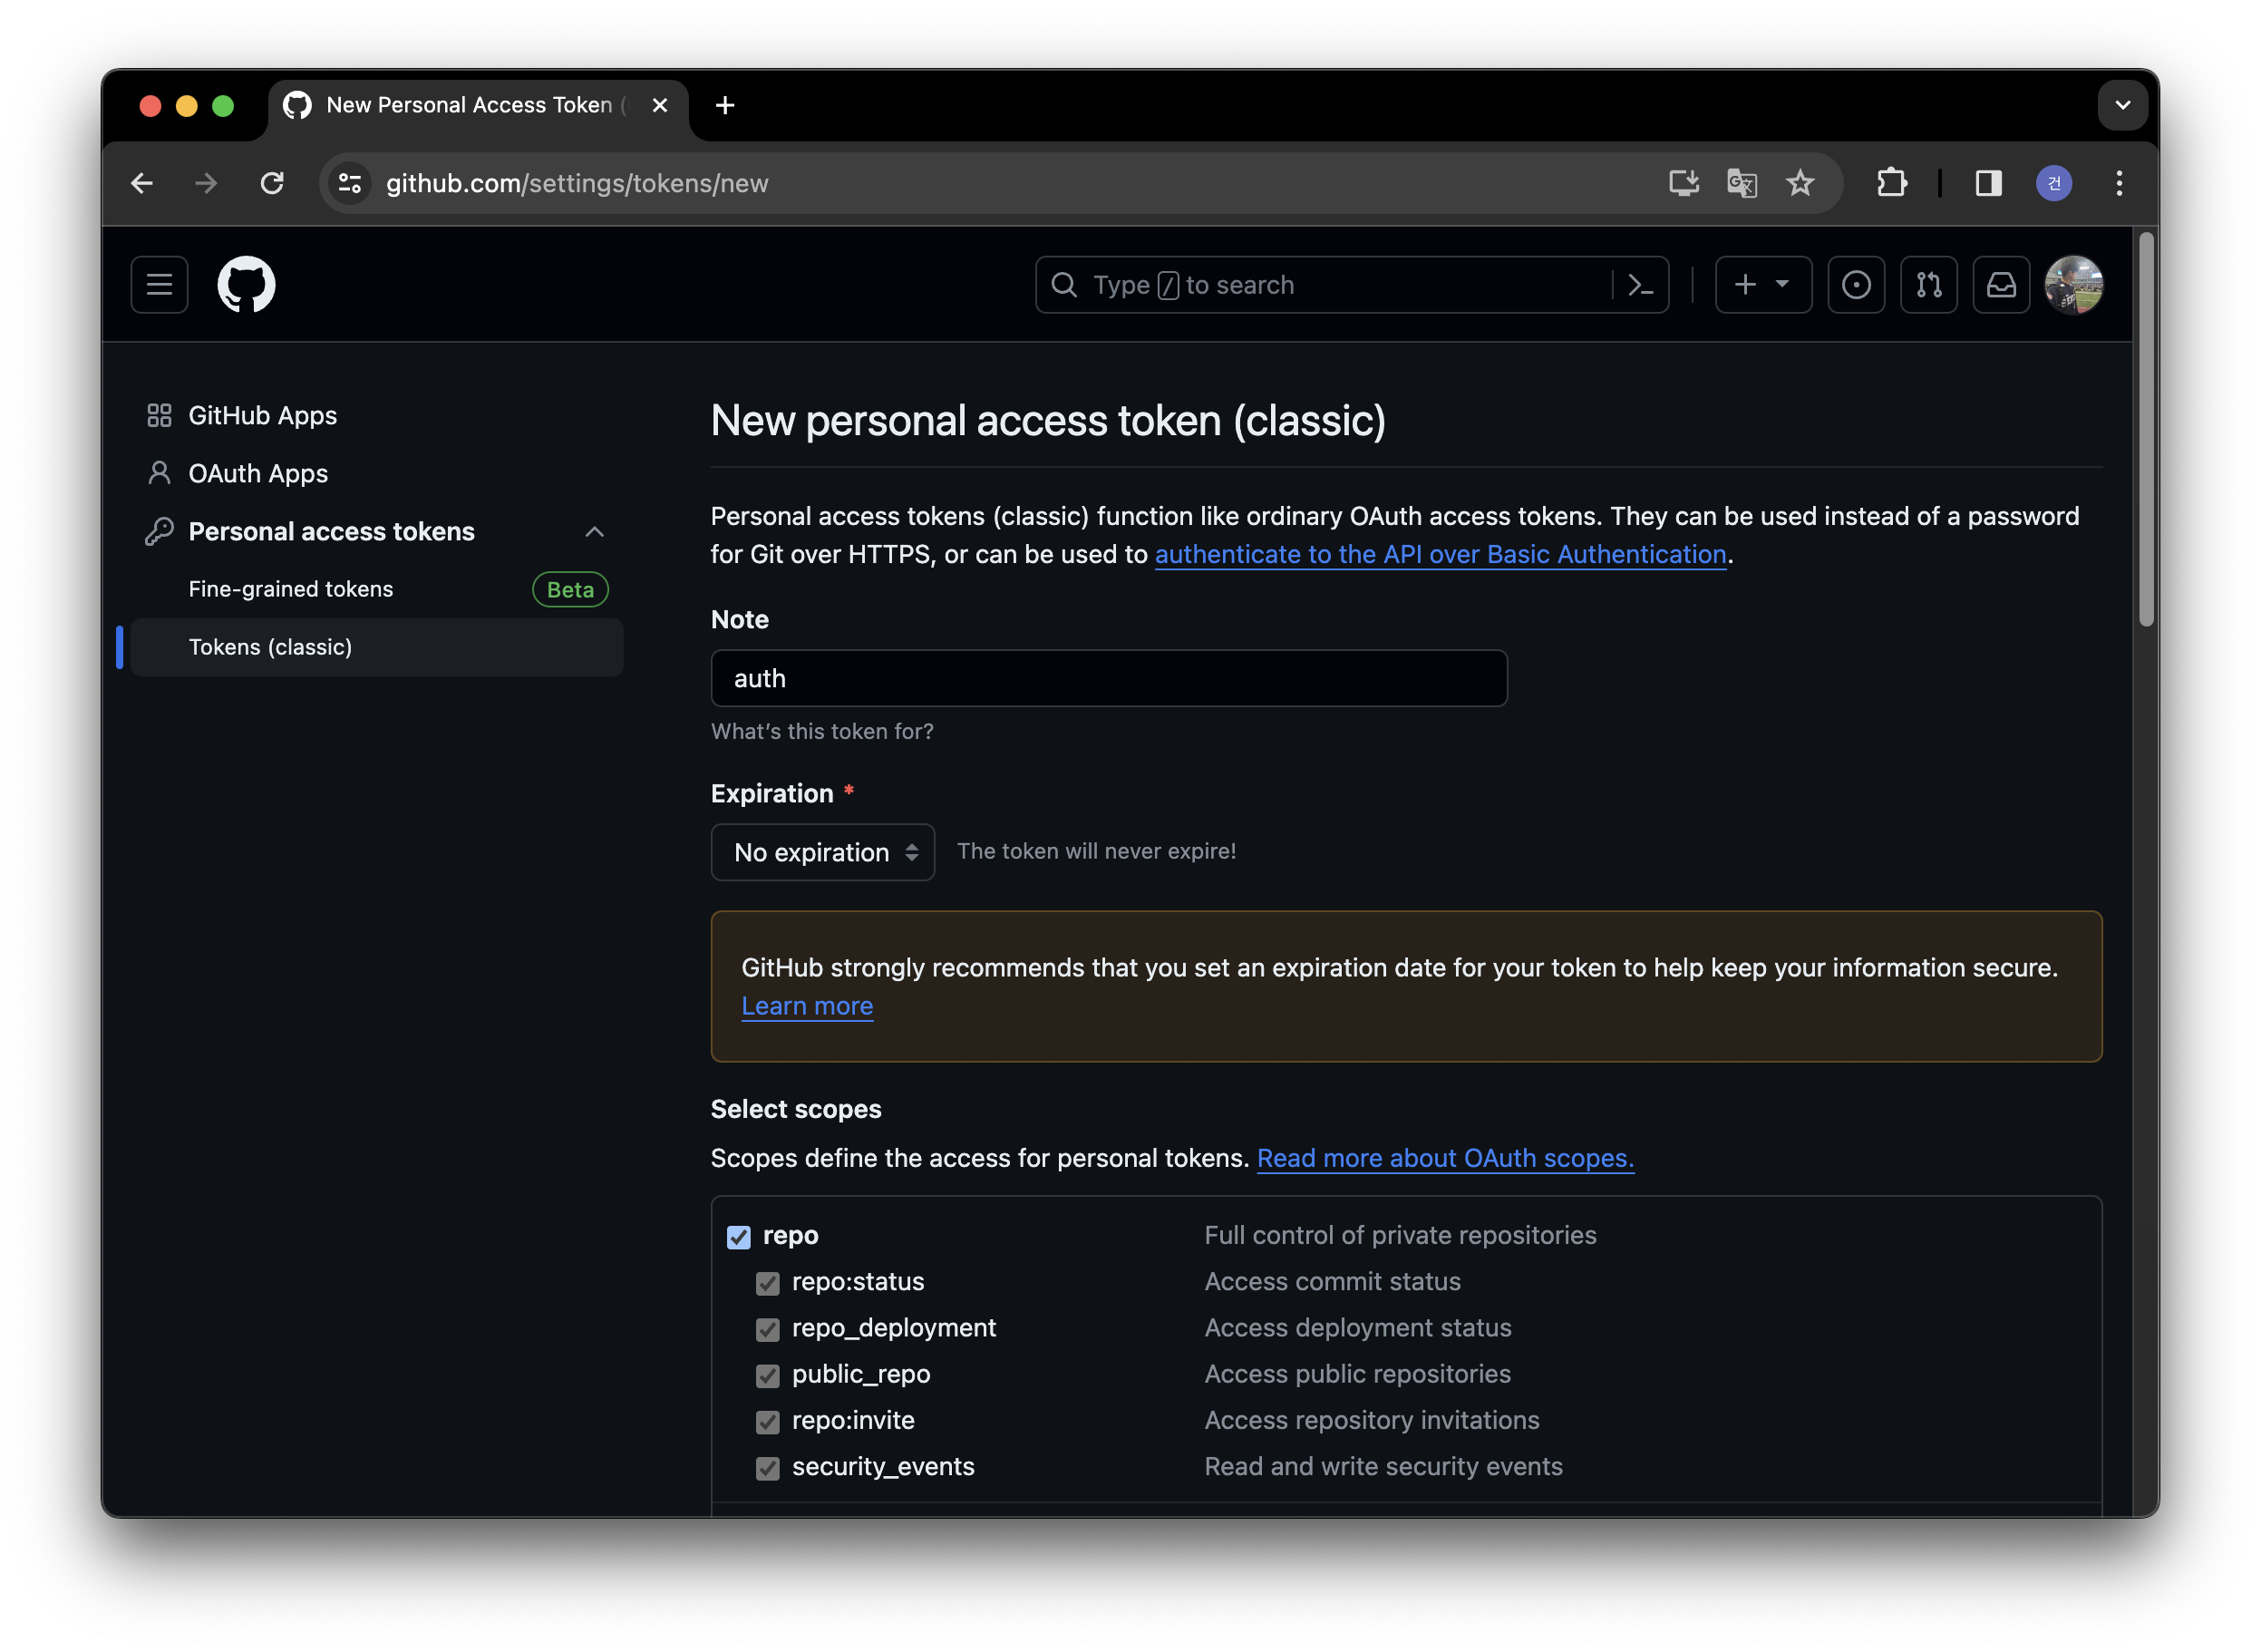2261x1652 pixels.
Task: Open the GitHub hamburger navigation menu
Action: click(x=159, y=285)
